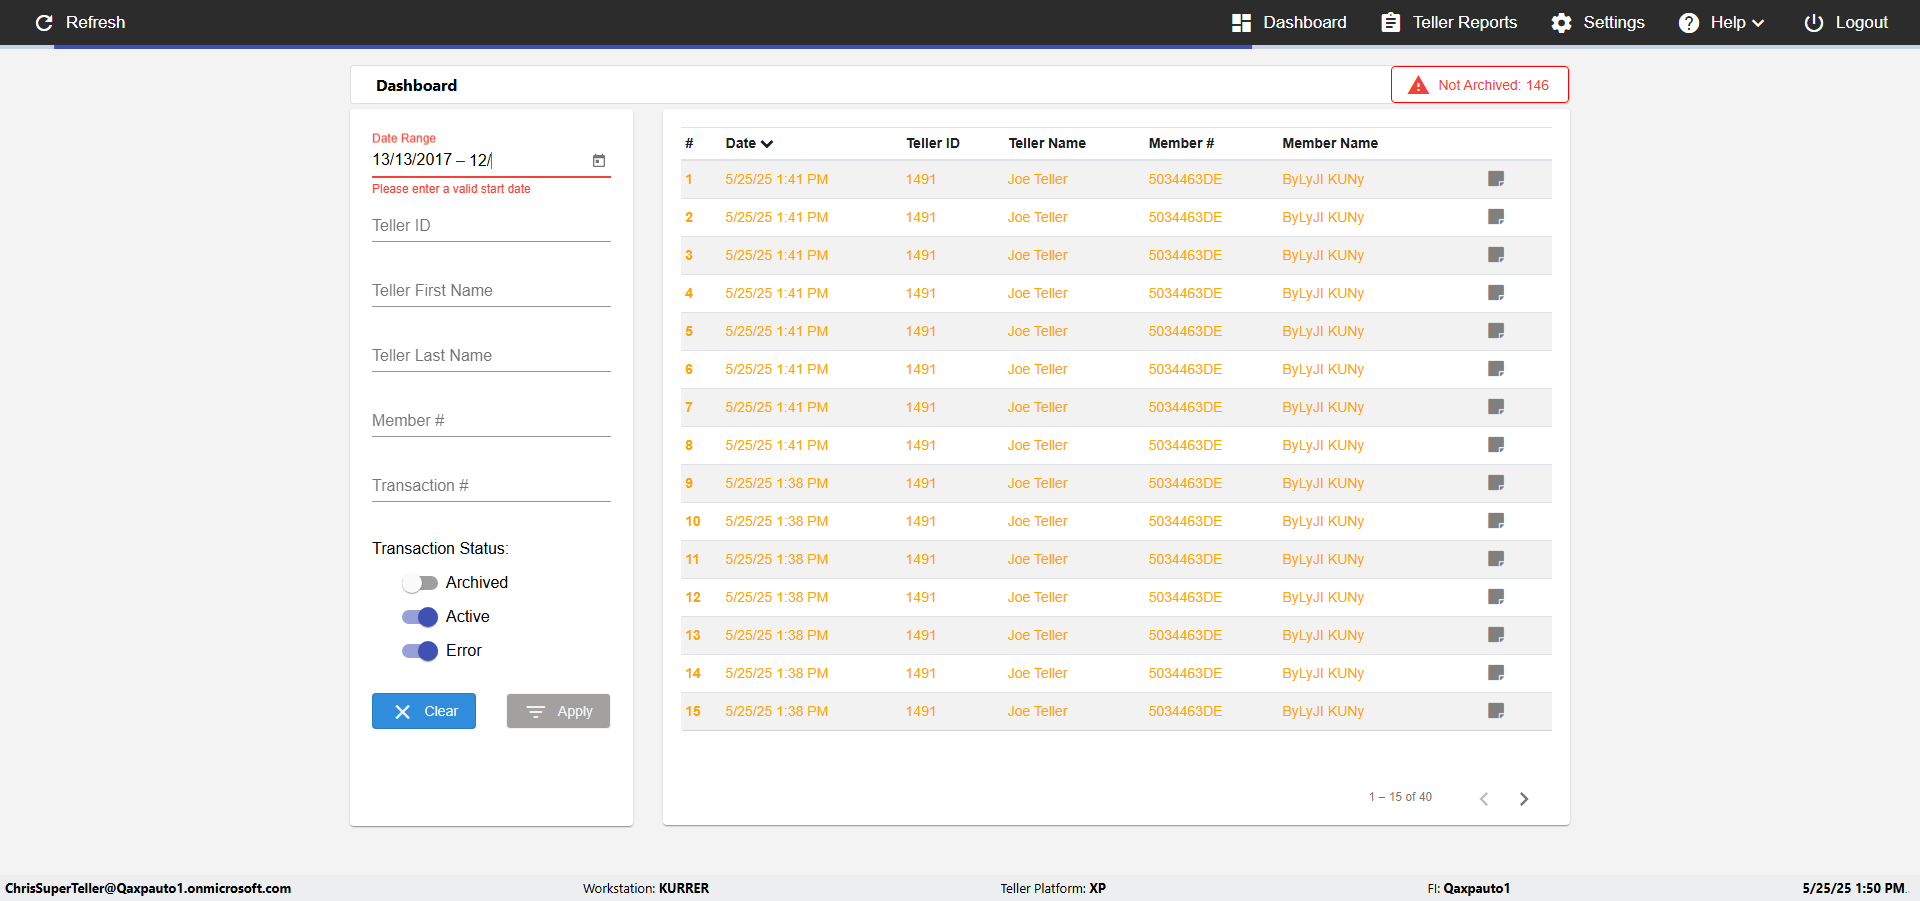Viewport: 1920px width, 901px height.
Task: Log out using the Logout button
Action: [1846, 22]
